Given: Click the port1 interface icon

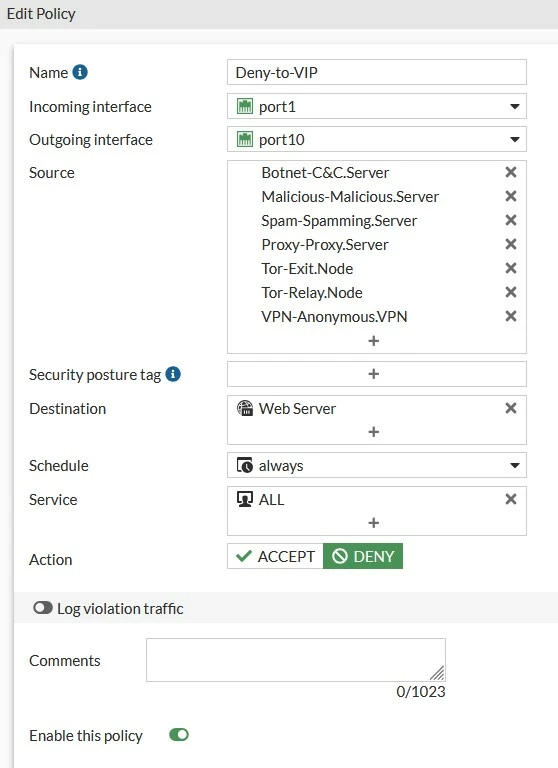Looking at the screenshot, I should click(x=244, y=106).
